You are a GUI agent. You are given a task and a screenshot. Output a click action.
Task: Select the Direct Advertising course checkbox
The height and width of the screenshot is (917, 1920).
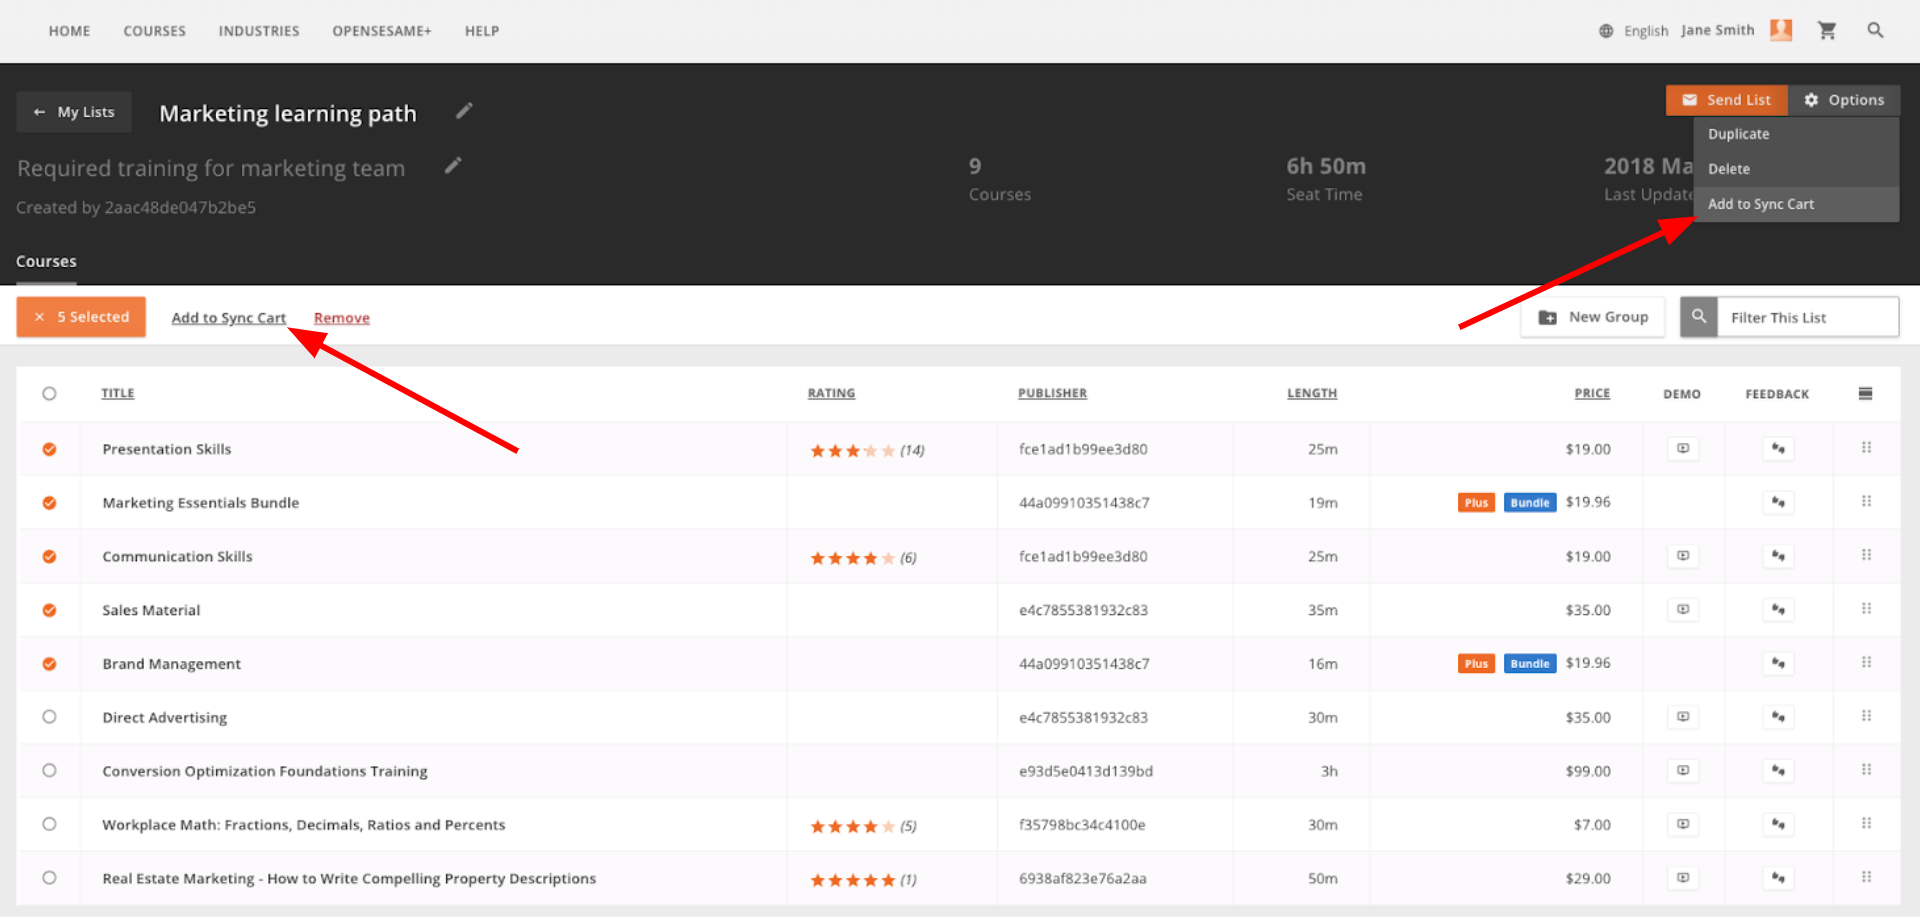click(49, 717)
